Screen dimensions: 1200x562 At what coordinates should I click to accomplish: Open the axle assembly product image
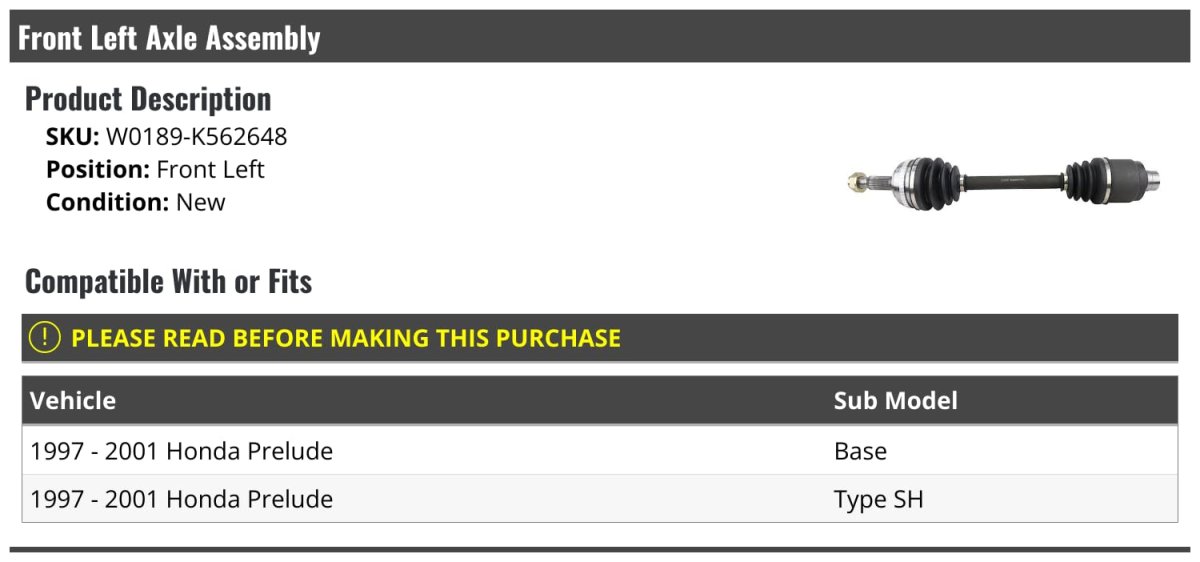coord(1003,181)
